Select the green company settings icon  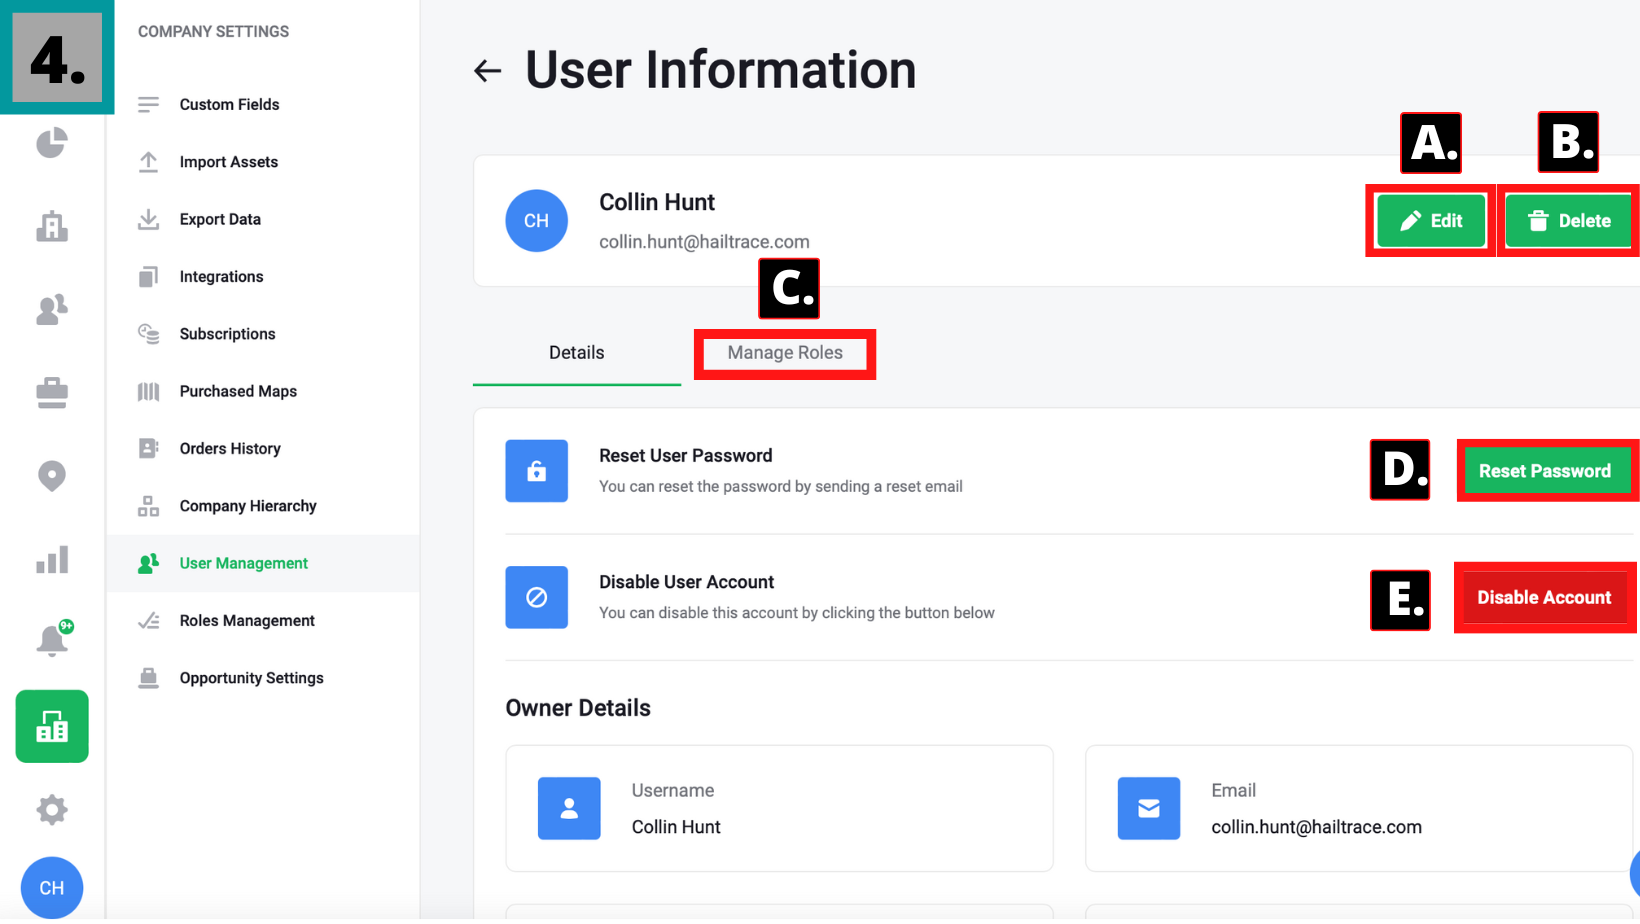click(x=52, y=726)
